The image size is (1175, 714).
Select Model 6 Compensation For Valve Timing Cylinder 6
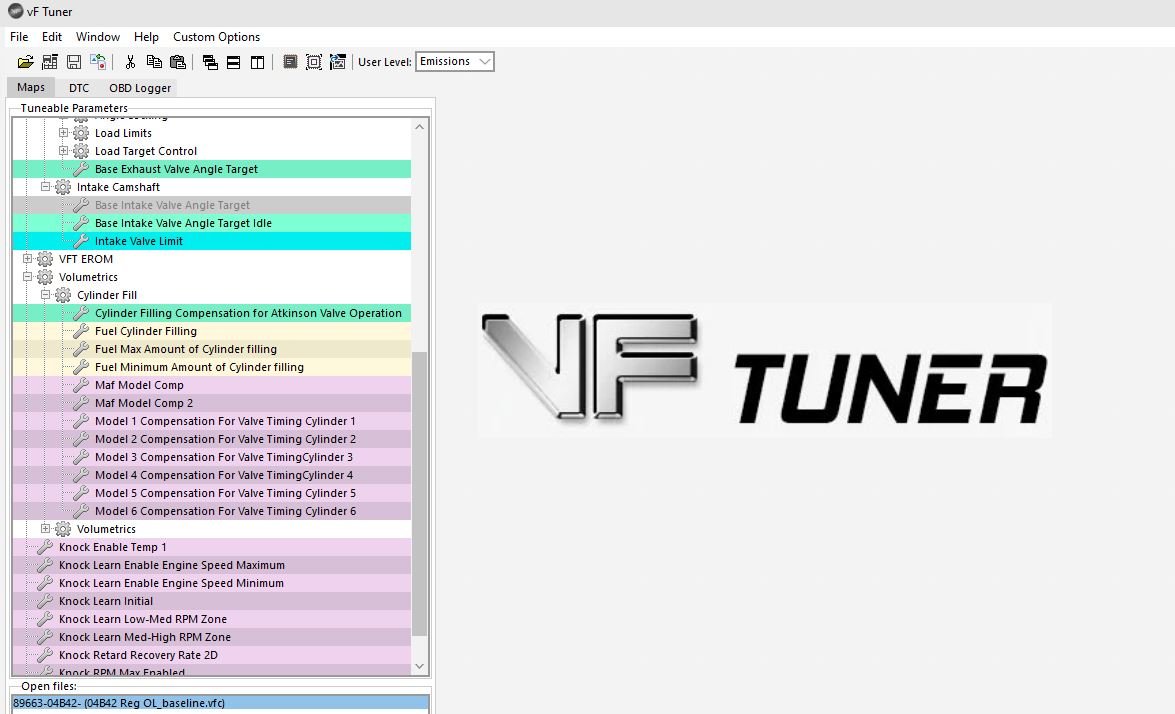point(211,511)
